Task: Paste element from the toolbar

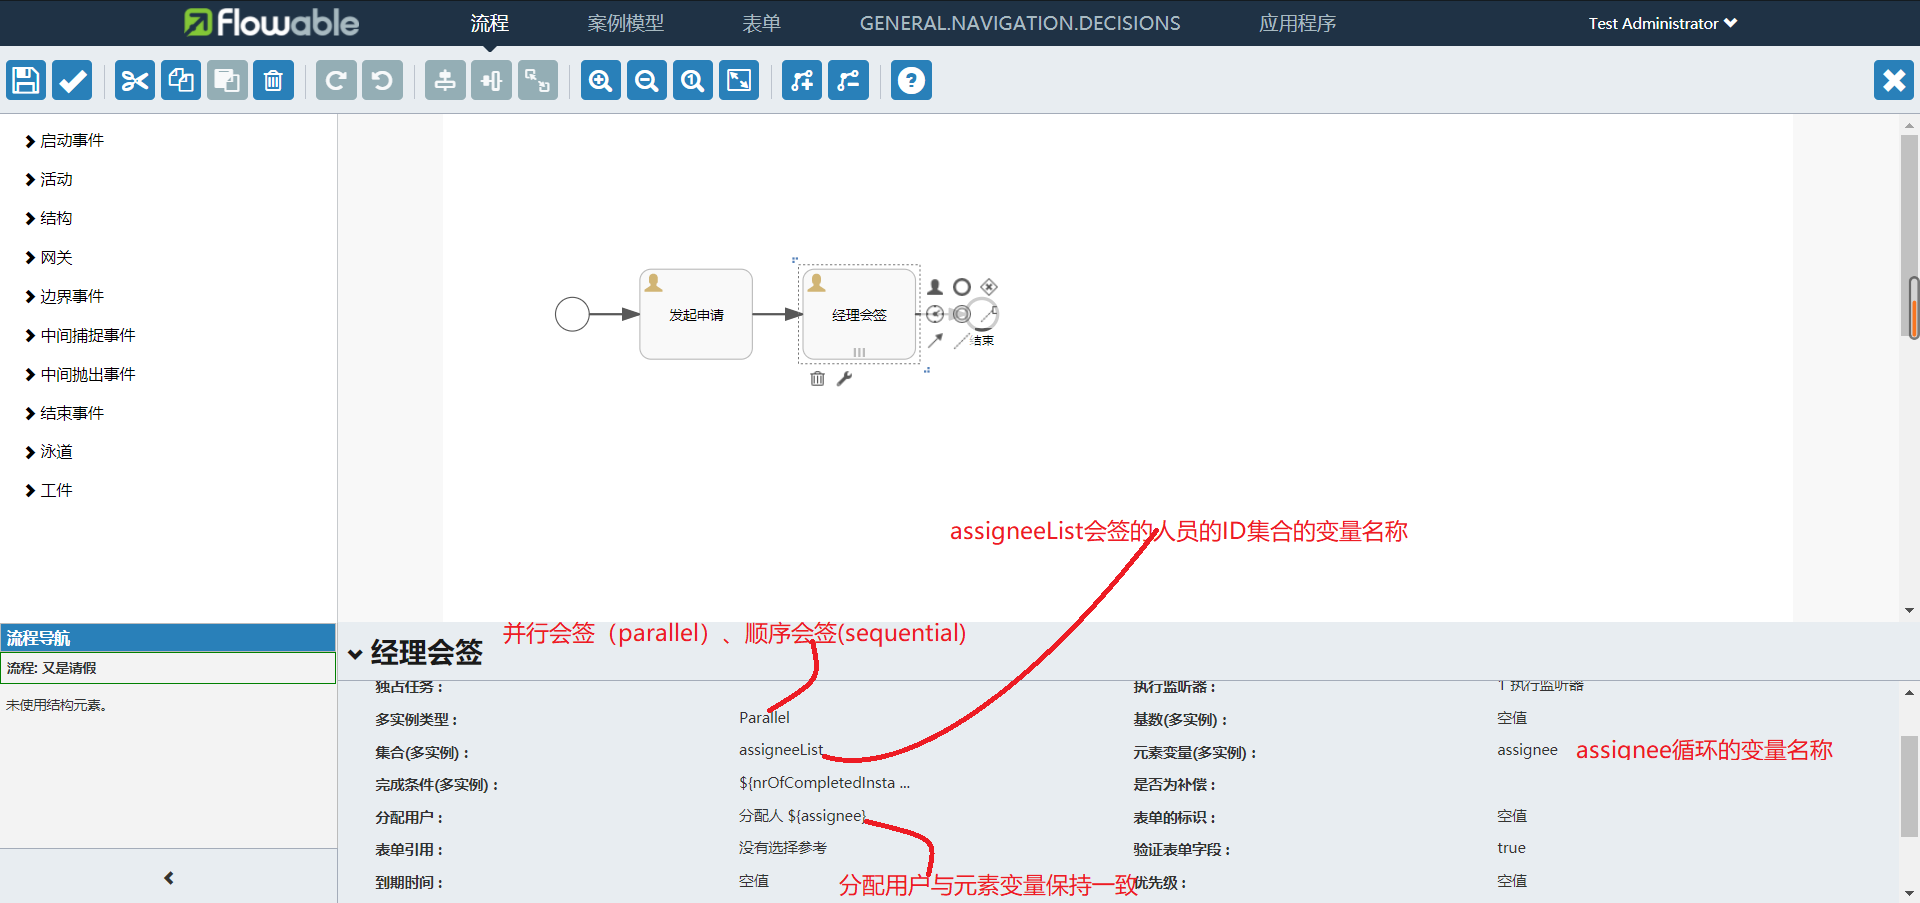Action: 227,80
